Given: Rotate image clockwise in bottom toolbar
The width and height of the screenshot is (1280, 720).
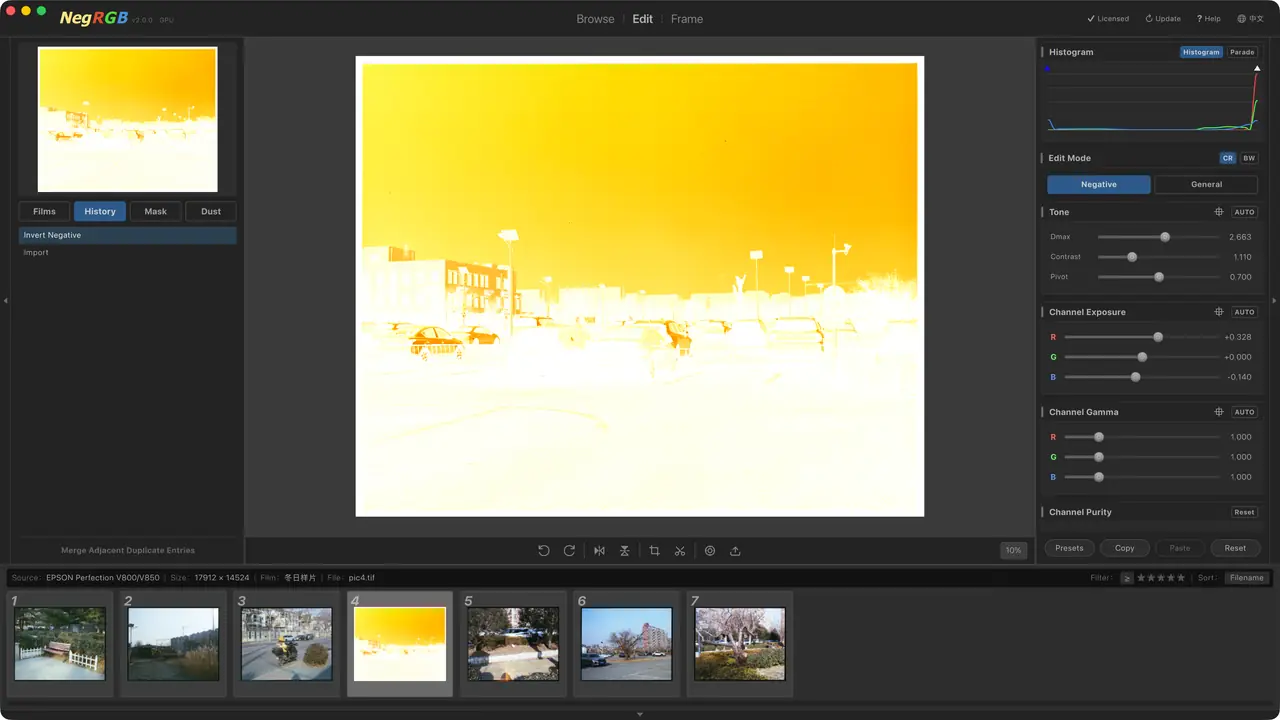Looking at the screenshot, I should 569,551.
